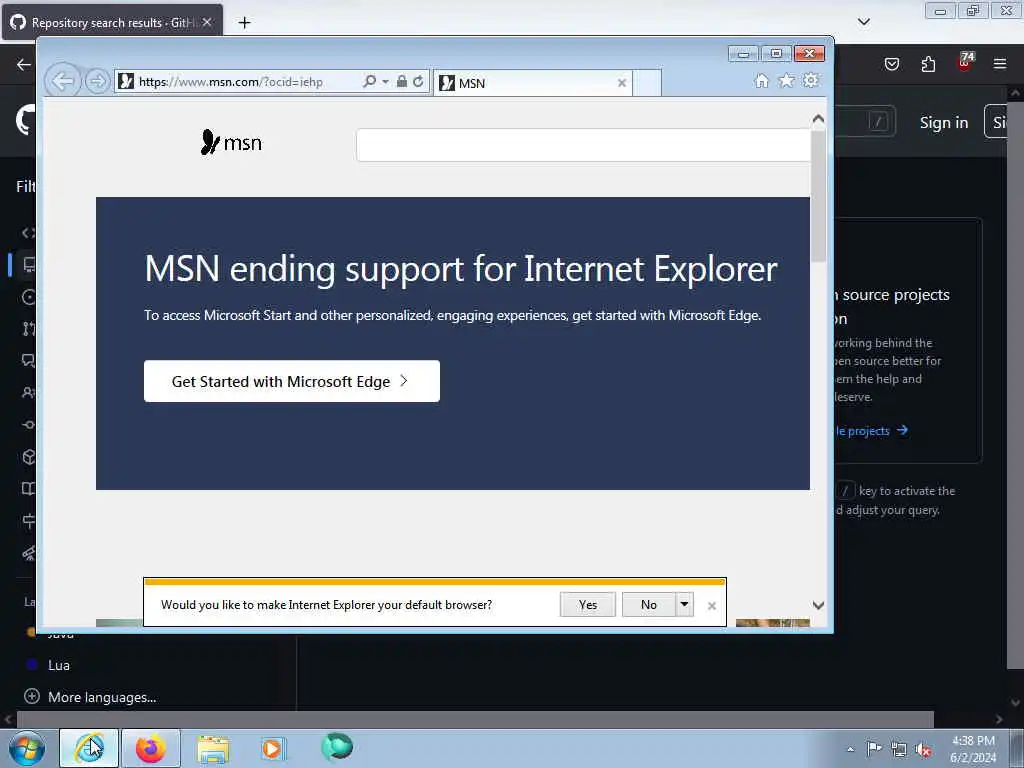
Task: Click the Firefox taskbar icon
Action: click(151, 748)
